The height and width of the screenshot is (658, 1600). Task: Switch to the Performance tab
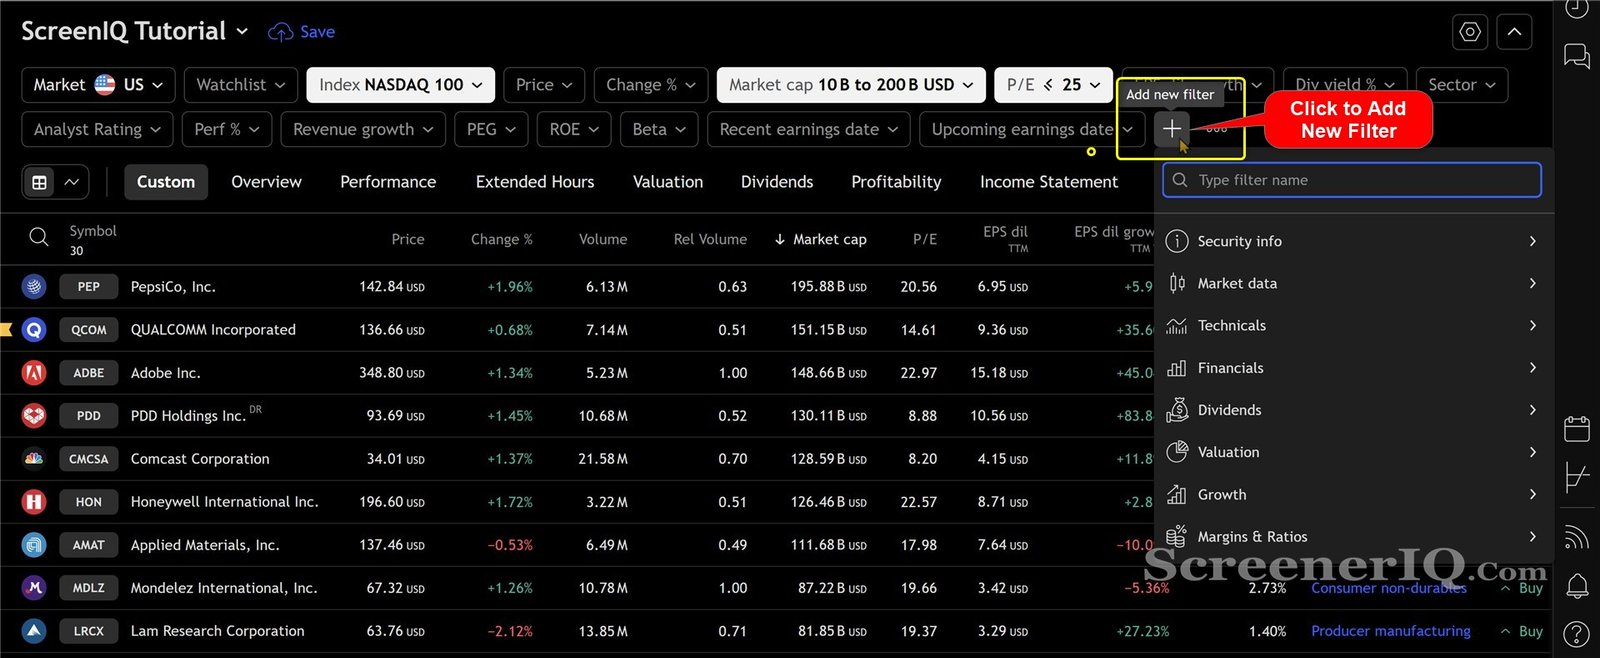(x=388, y=182)
